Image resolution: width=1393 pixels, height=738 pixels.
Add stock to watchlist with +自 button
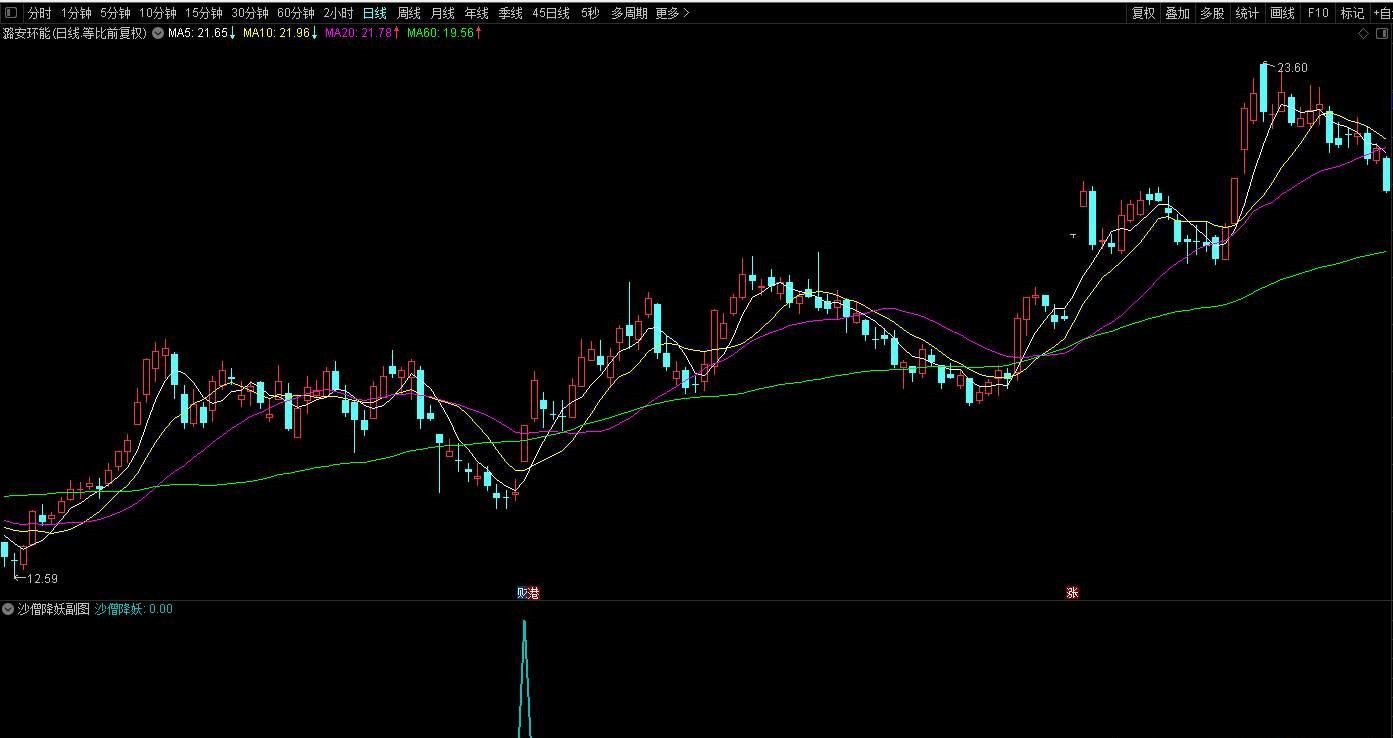click(x=1382, y=13)
